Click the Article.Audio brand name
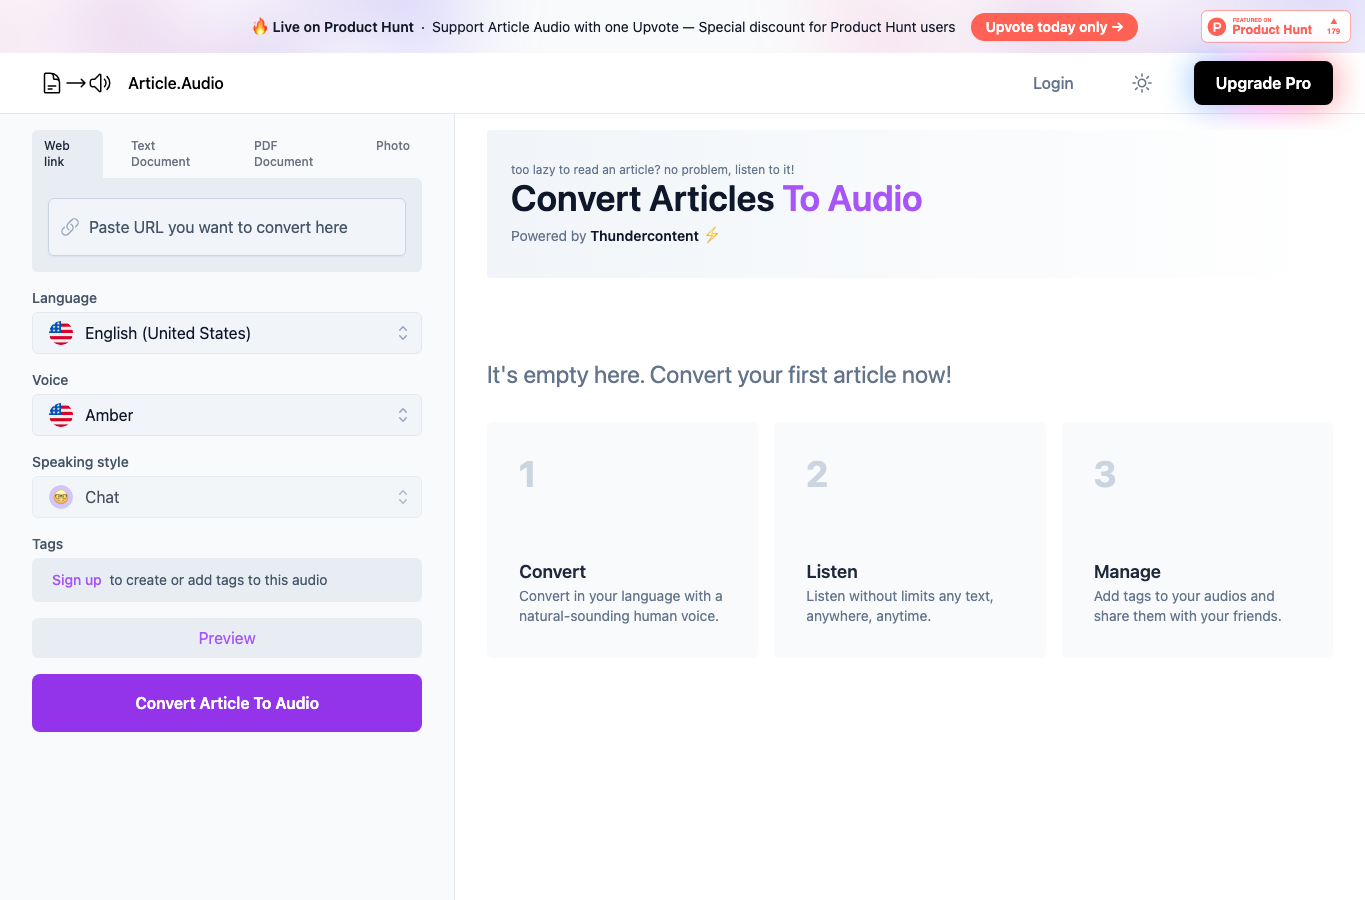This screenshot has width=1365, height=900. 176,83
